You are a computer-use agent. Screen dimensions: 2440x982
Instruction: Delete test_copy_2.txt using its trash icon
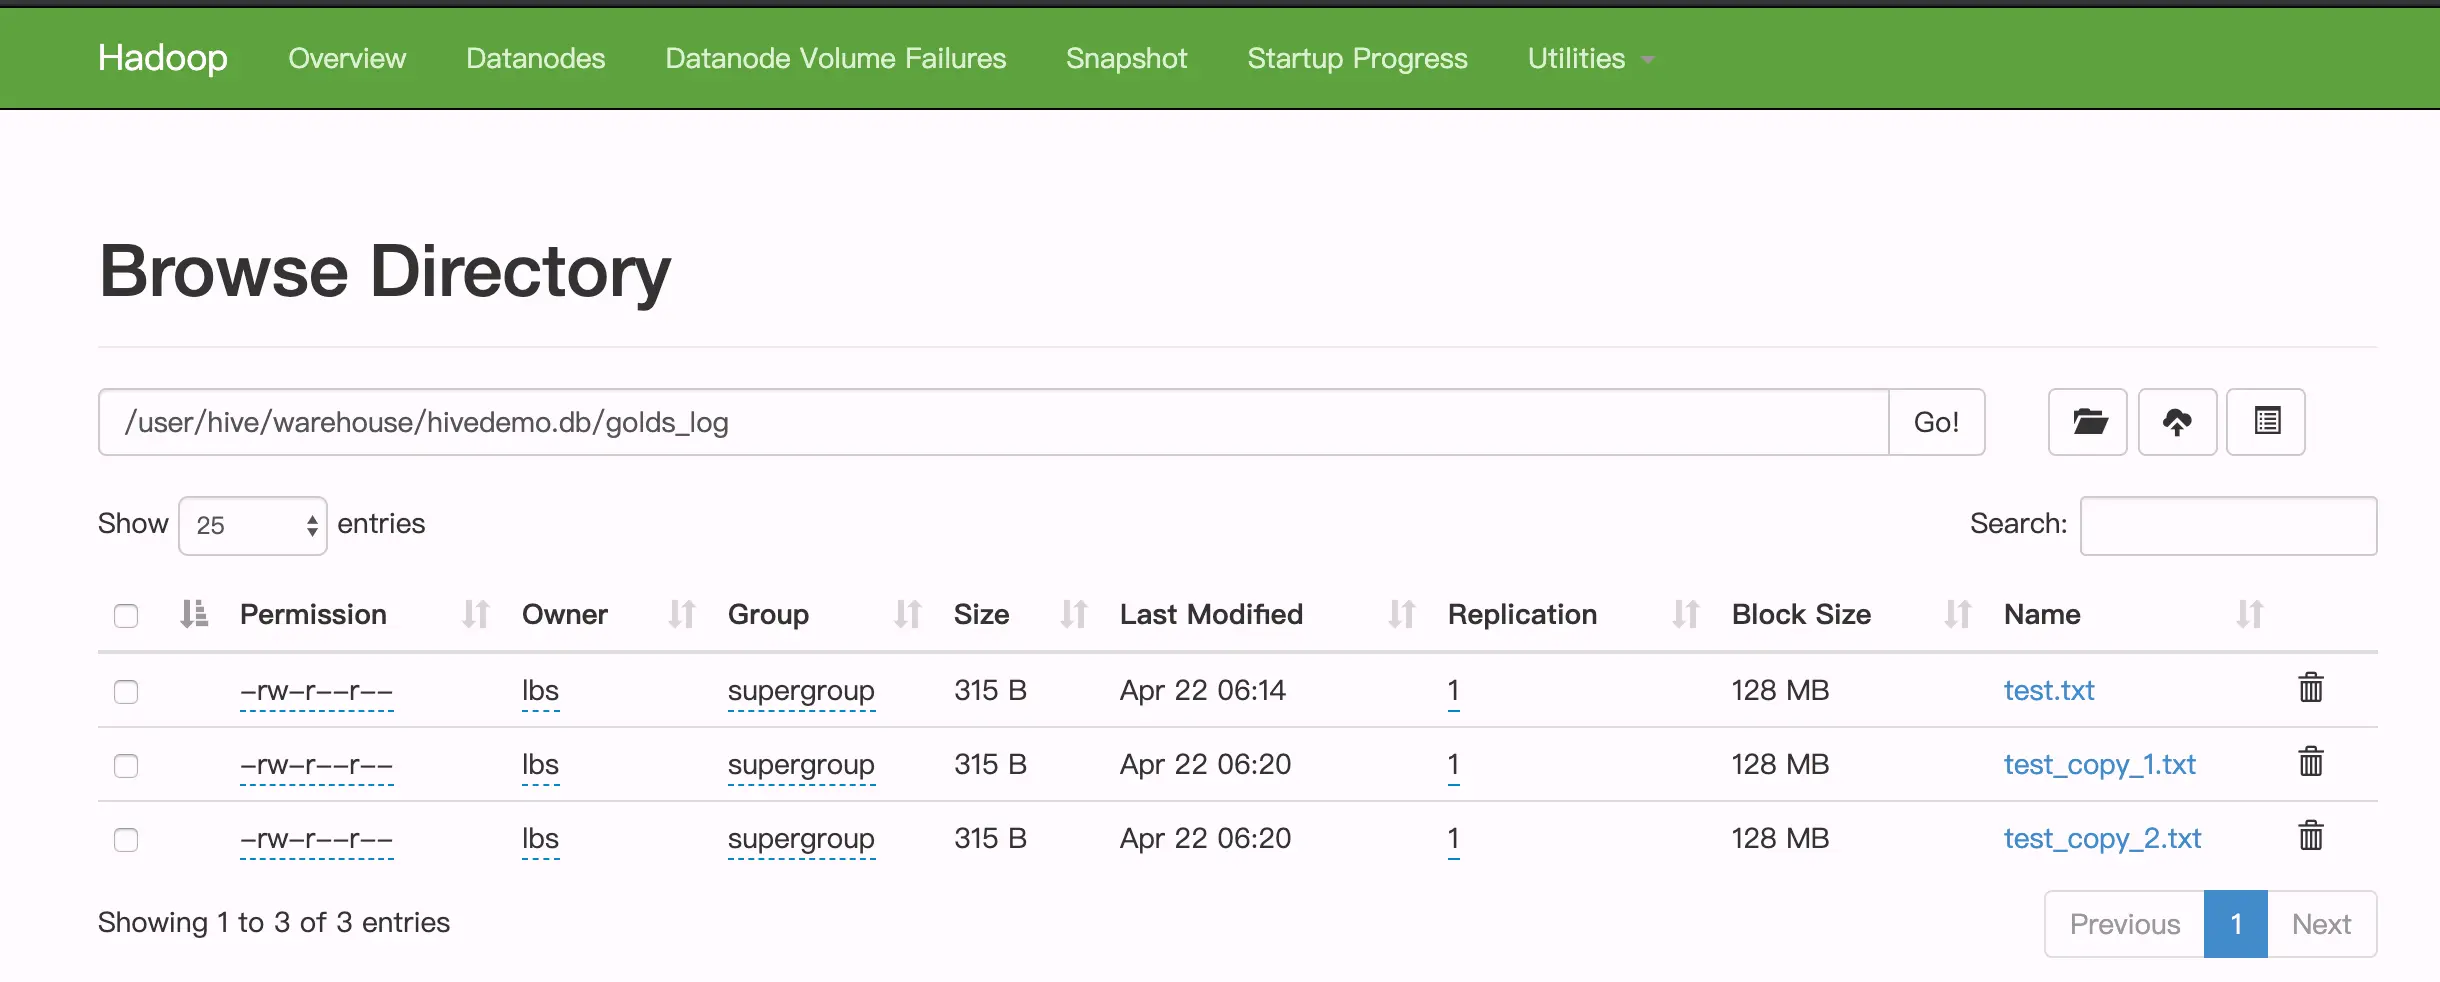(2310, 836)
